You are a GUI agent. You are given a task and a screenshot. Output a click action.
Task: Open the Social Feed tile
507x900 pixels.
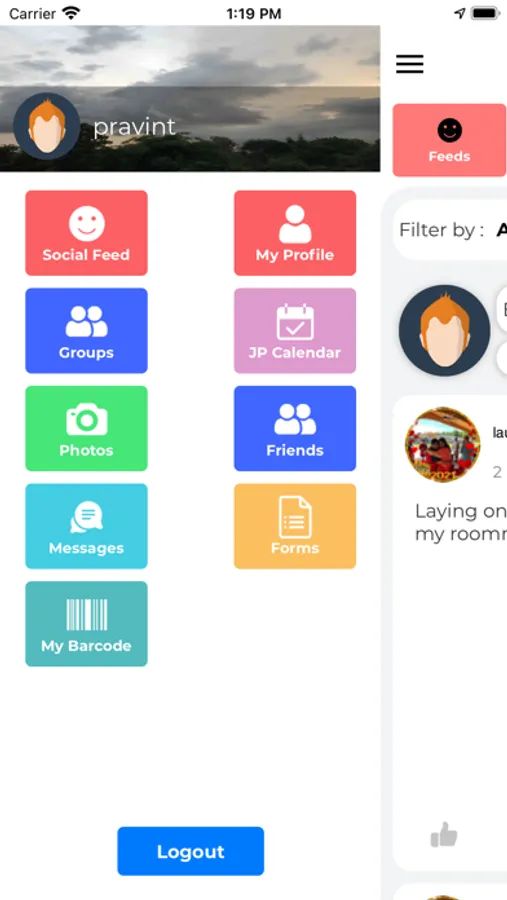tap(86, 233)
